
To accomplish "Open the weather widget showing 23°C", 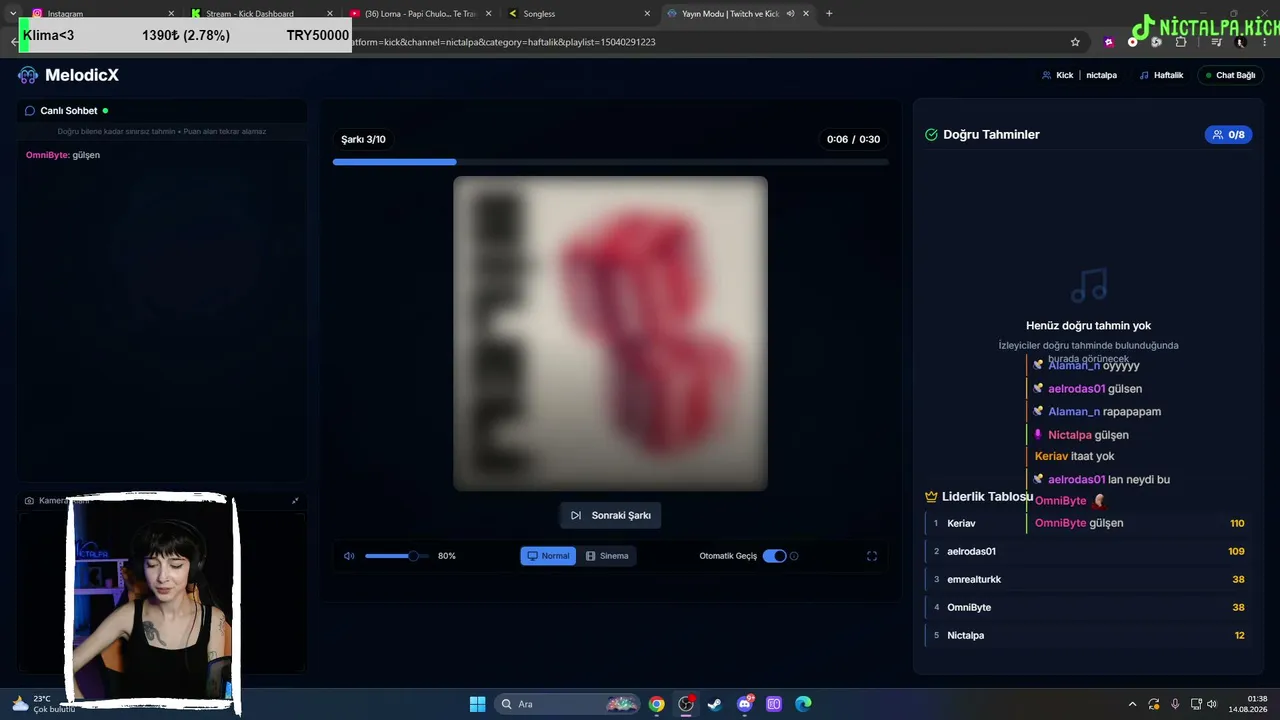I will click(x=42, y=704).
